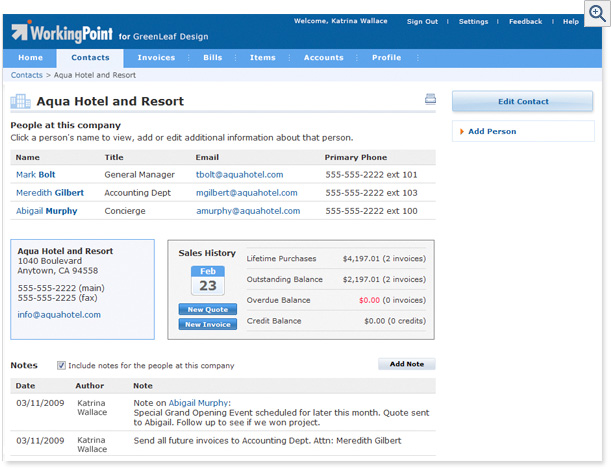
Task: Click the 555-555-2222 (main) number
Action: click(x=61, y=288)
